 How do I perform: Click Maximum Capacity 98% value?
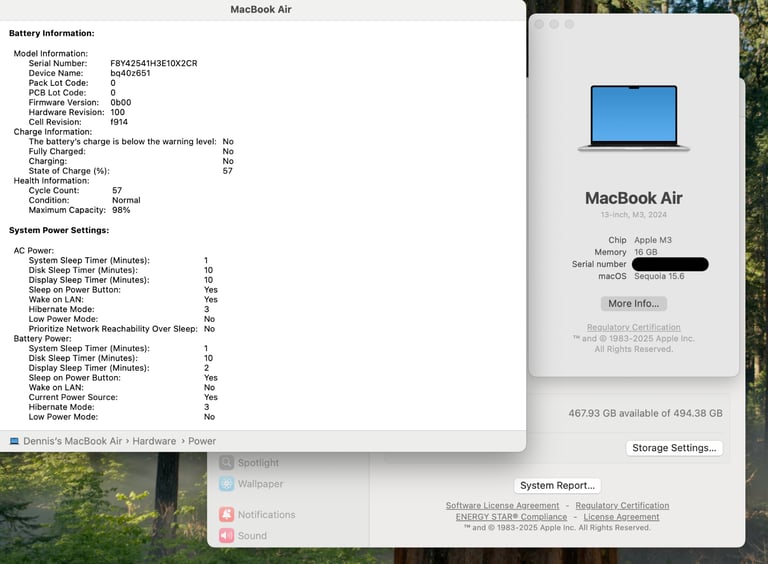(x=121, y=210)
